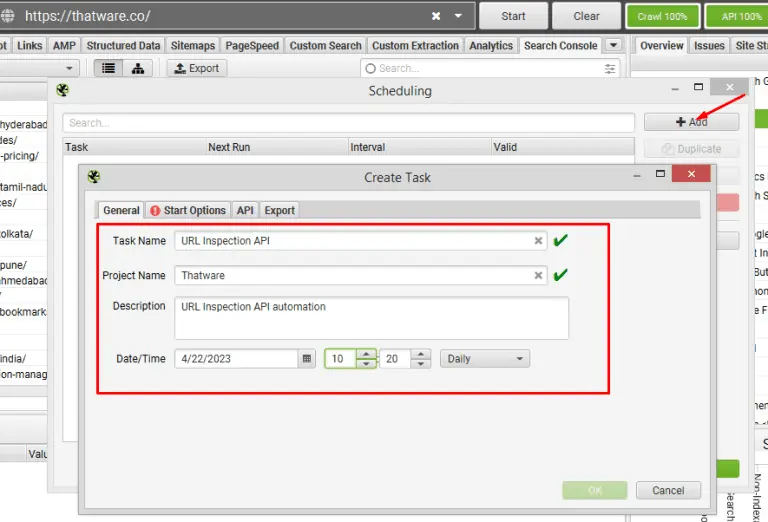The image size is (768, 522).
Task: Increase the hour with the up arrow
Action: click(x=366, y=354)
